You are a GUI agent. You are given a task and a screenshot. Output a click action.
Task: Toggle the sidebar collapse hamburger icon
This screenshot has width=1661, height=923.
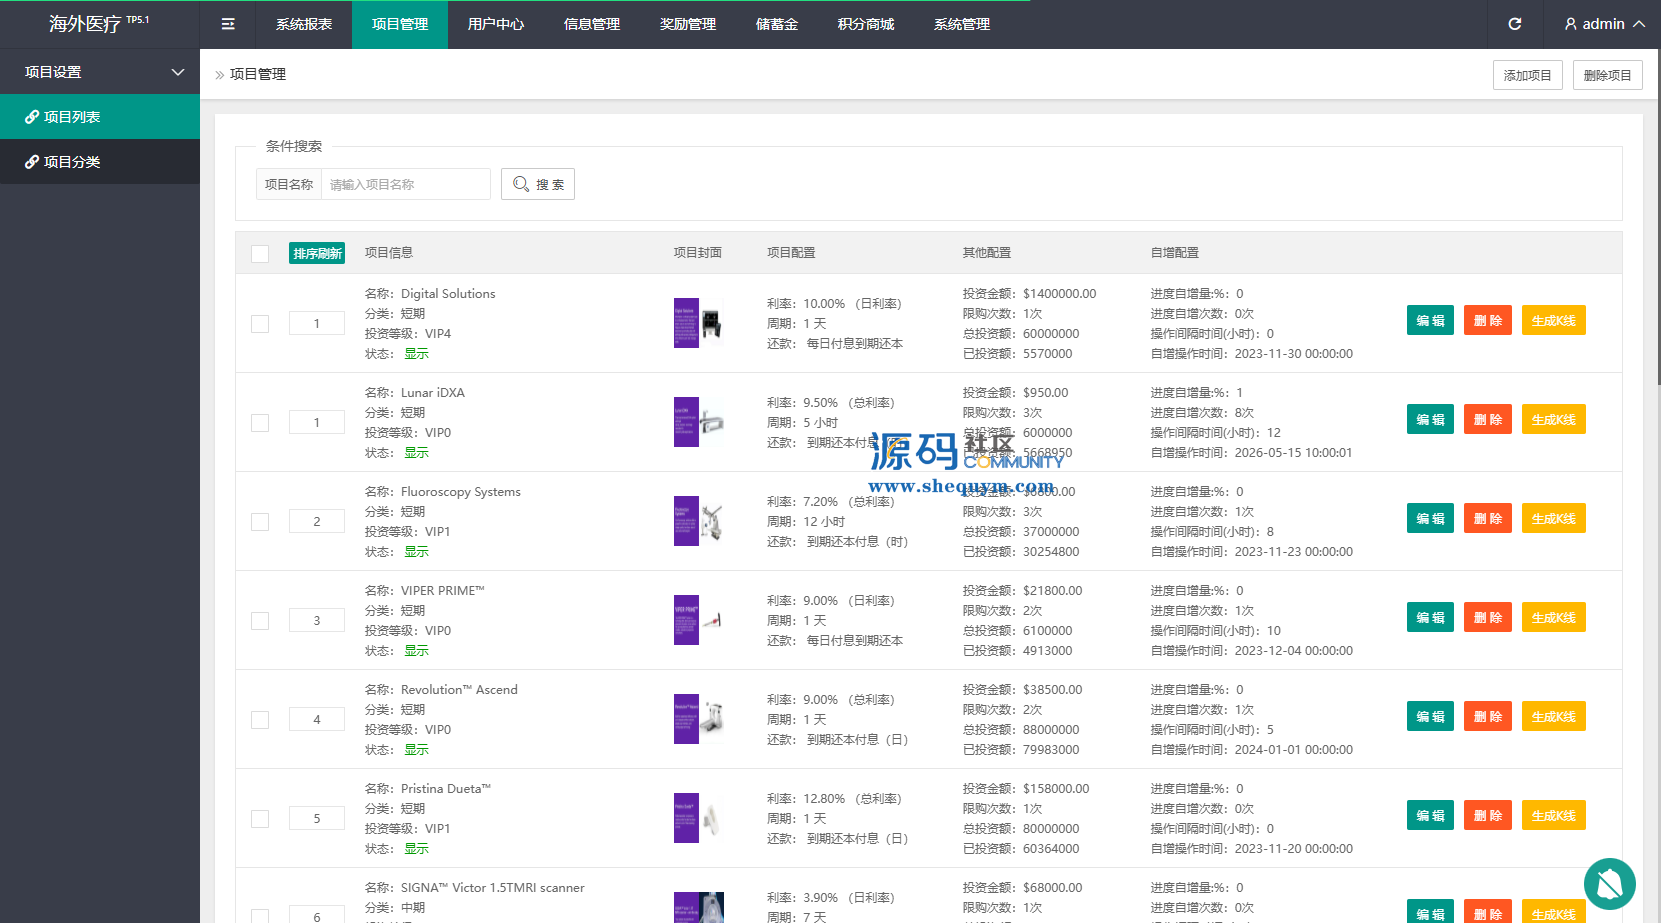point(228,24)
